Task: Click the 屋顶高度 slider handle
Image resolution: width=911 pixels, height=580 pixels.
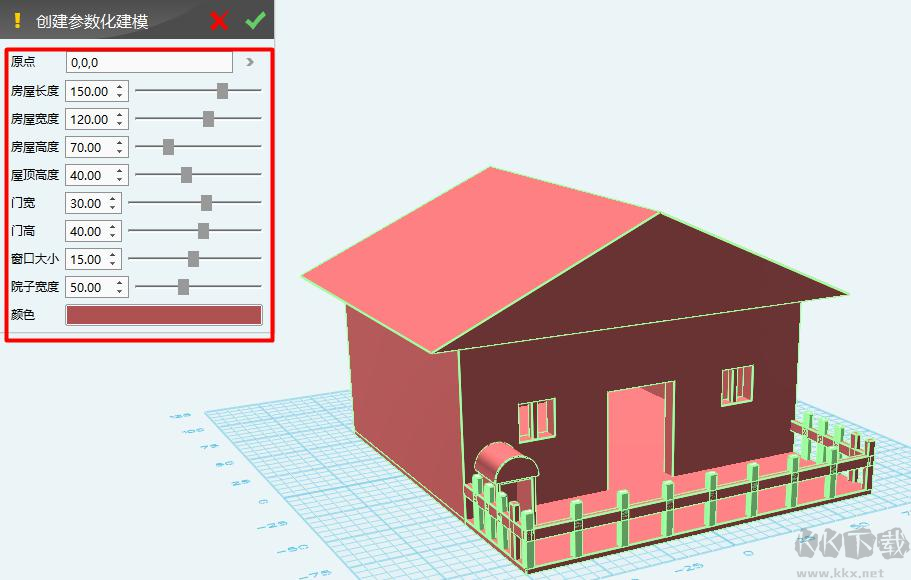Action: point(186,173)
